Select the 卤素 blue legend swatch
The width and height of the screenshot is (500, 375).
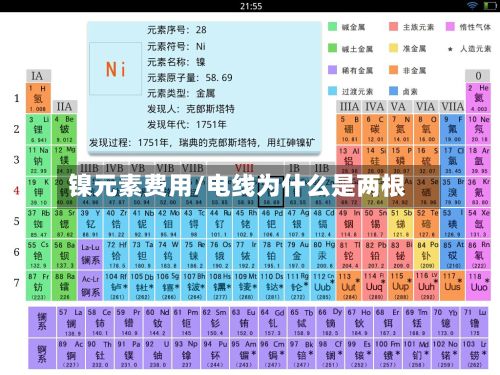(394, 91)
